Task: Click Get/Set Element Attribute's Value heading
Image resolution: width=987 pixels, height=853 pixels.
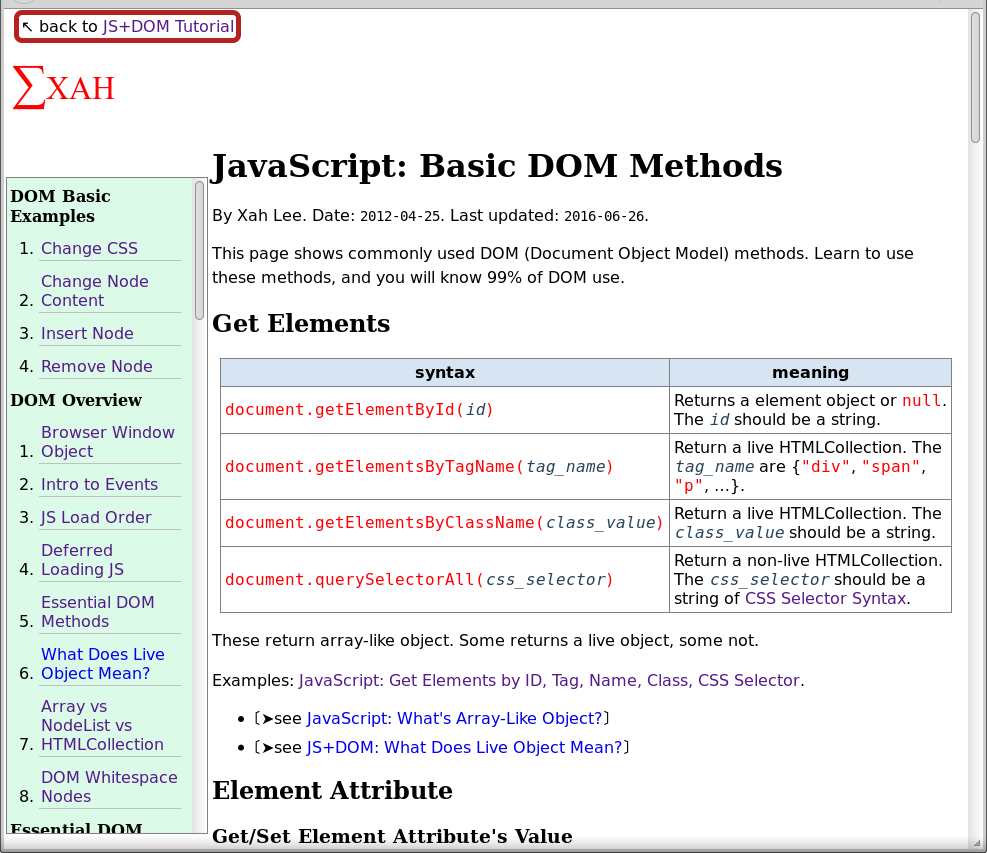Action: [x=392, y=836]
